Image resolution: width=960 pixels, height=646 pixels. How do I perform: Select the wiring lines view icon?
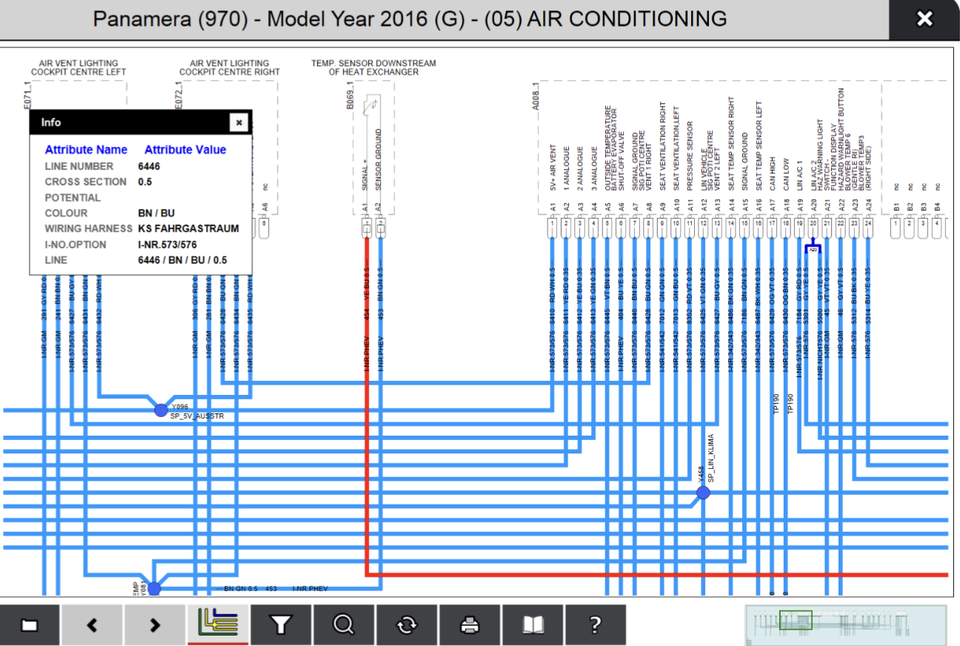coord(218,625)
